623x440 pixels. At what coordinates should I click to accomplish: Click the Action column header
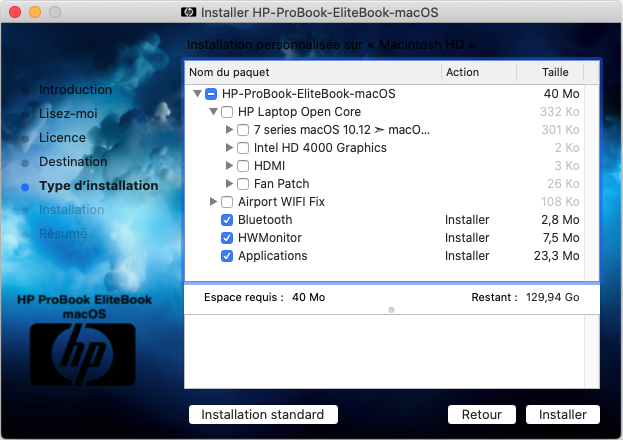coord(479,72)
